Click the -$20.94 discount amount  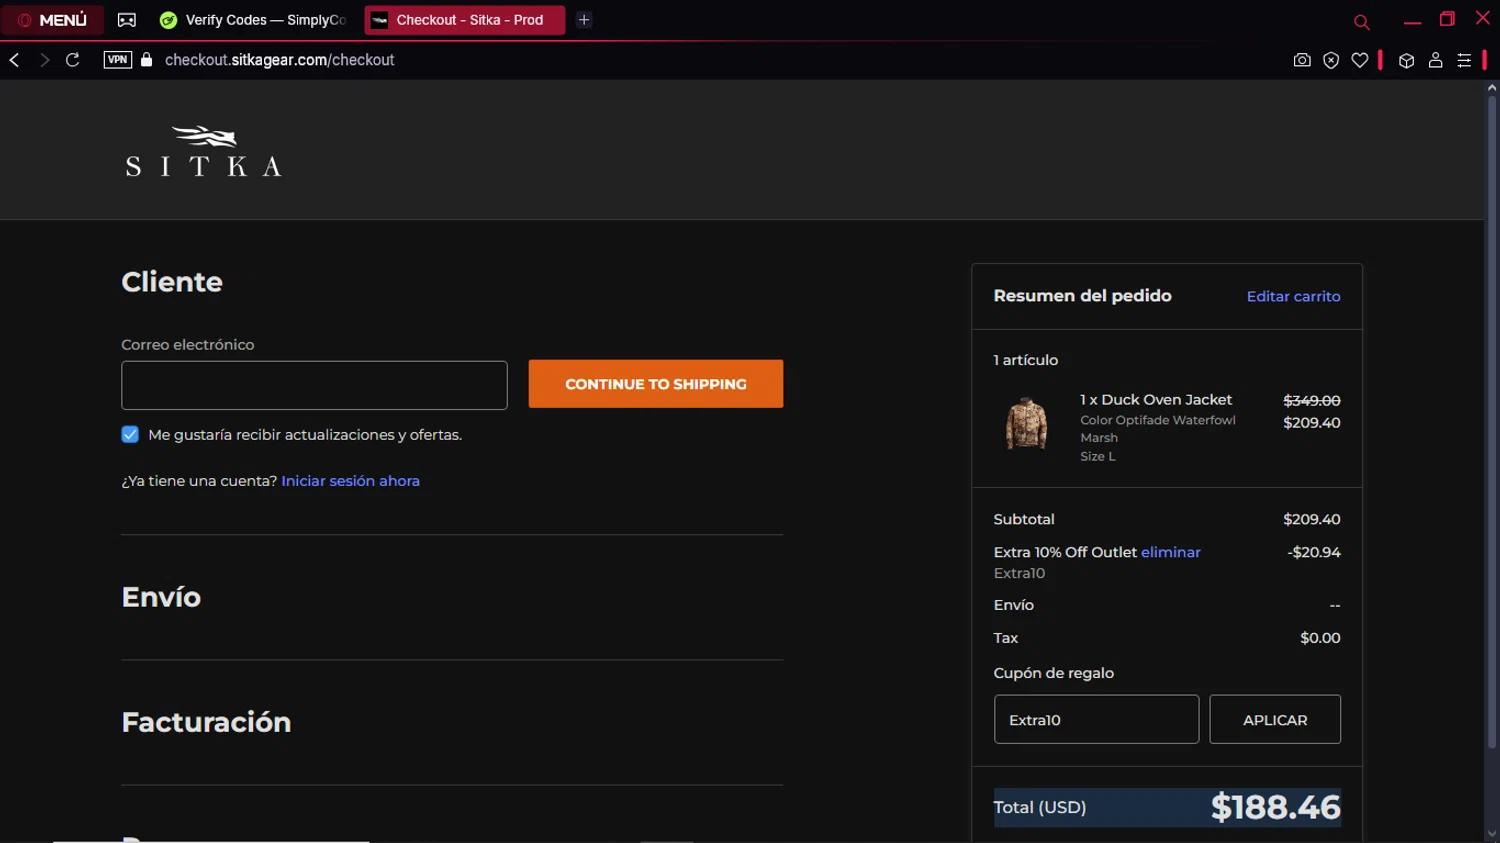pos(1313,552)
